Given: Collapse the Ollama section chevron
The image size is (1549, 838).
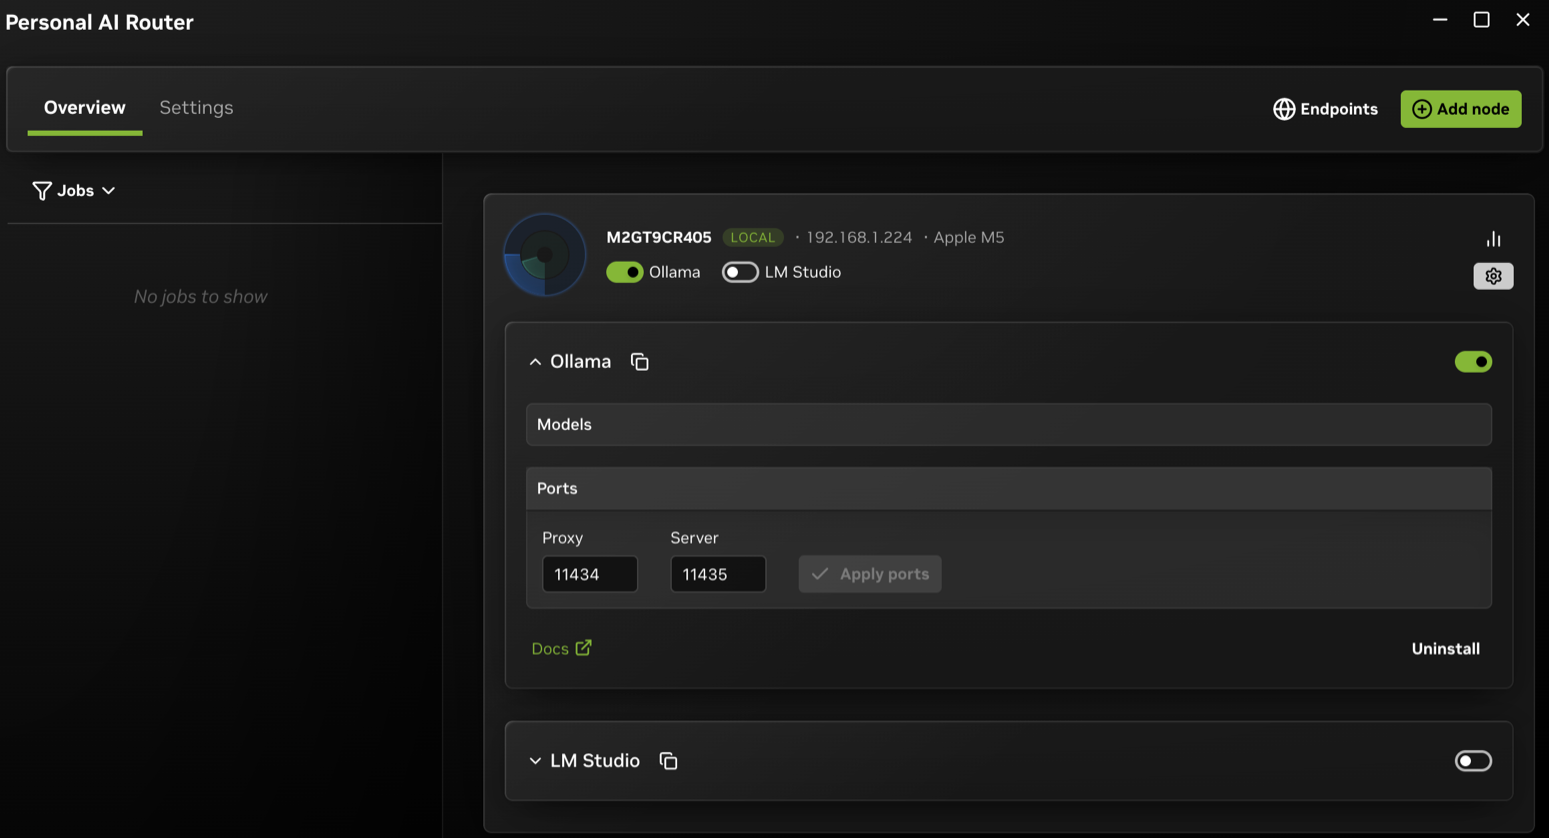Looking at the screenshot, I should point(535,362).
